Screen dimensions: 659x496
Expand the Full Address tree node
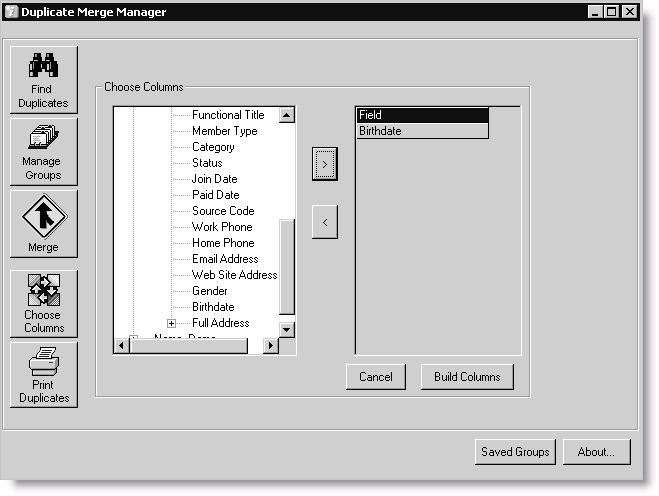171,323
